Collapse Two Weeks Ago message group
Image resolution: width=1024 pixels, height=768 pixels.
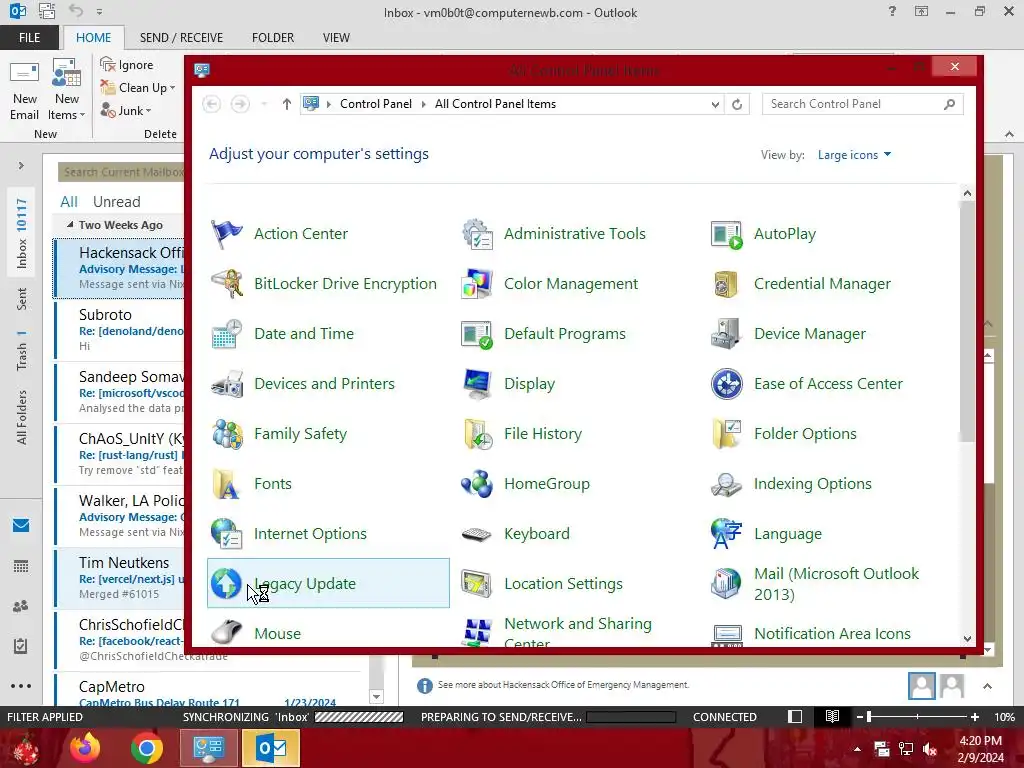[70, 225]
